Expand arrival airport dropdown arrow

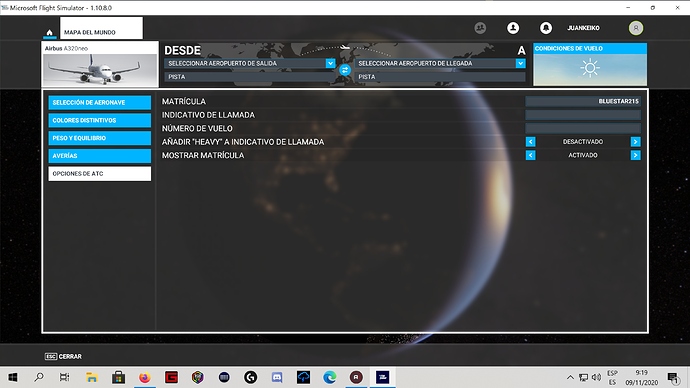[521, 63]
